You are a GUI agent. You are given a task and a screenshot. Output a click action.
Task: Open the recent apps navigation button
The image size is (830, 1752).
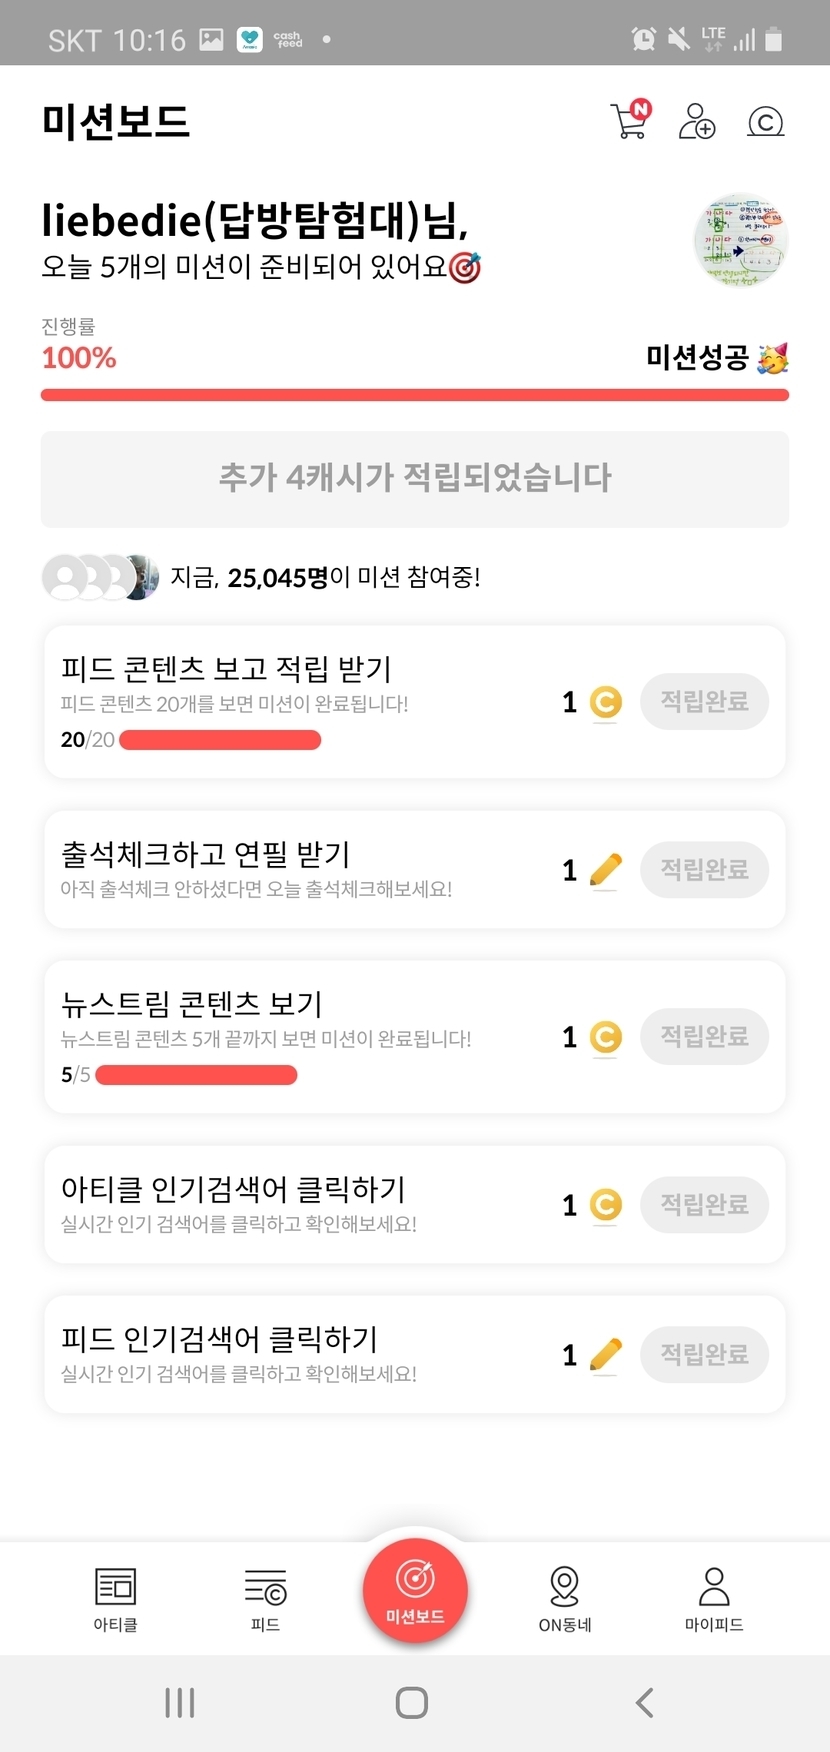180,1702
